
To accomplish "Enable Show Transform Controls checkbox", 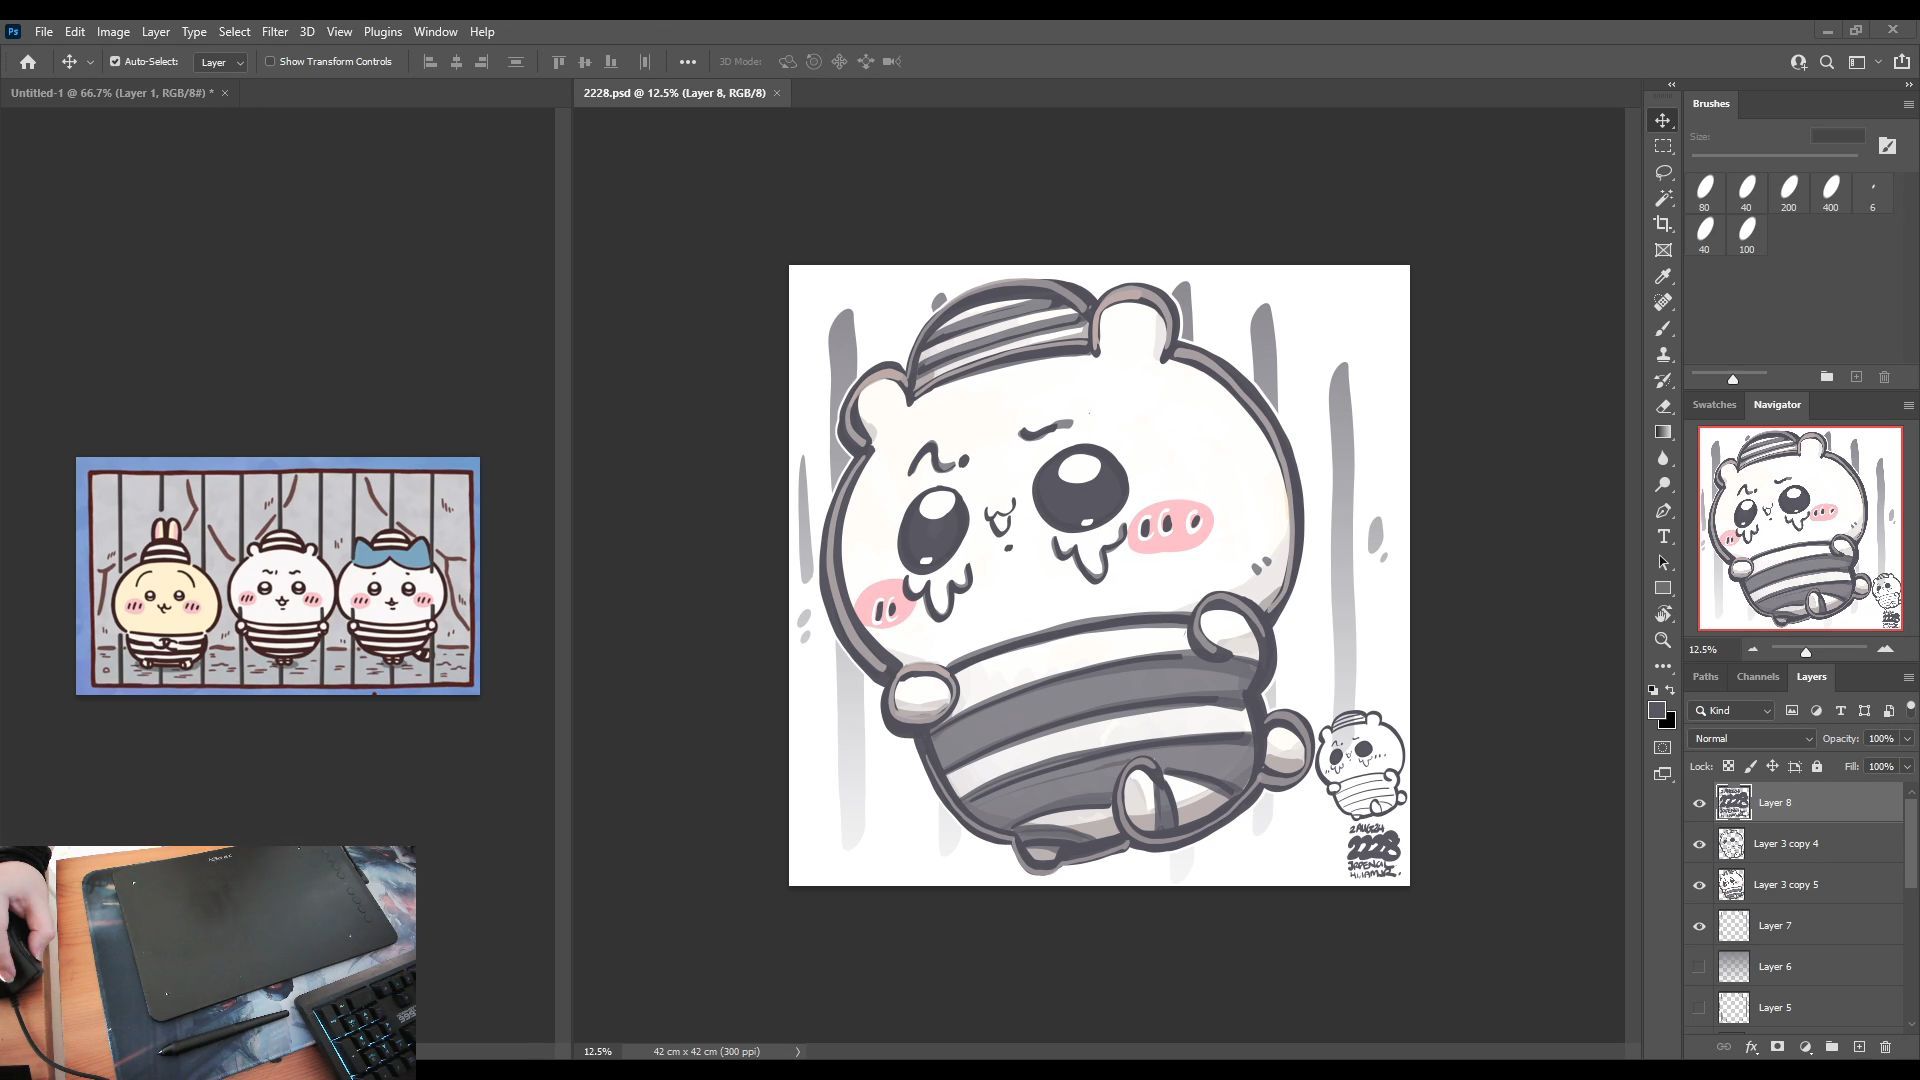I will [x=270, y=62].
